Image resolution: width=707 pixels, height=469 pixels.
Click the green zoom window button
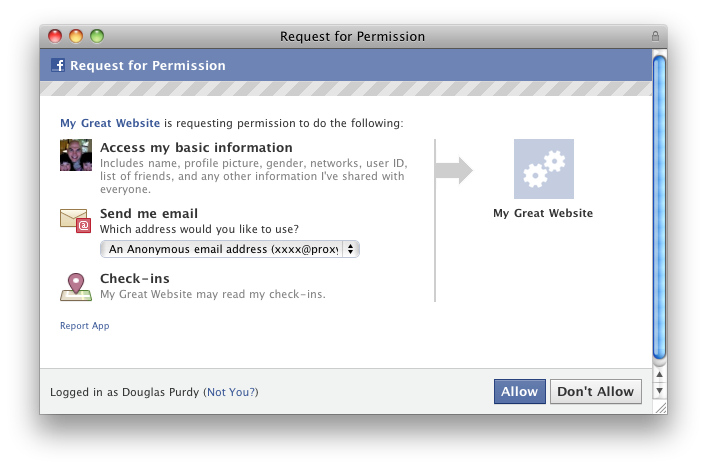tap(97, 36)
